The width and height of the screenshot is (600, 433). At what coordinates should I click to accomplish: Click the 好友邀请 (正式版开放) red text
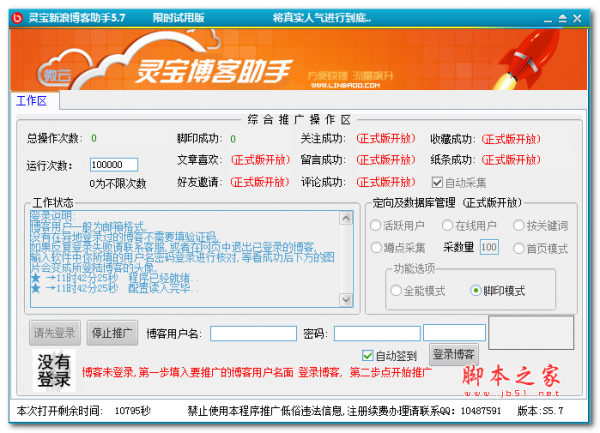[x=260, y=182]
